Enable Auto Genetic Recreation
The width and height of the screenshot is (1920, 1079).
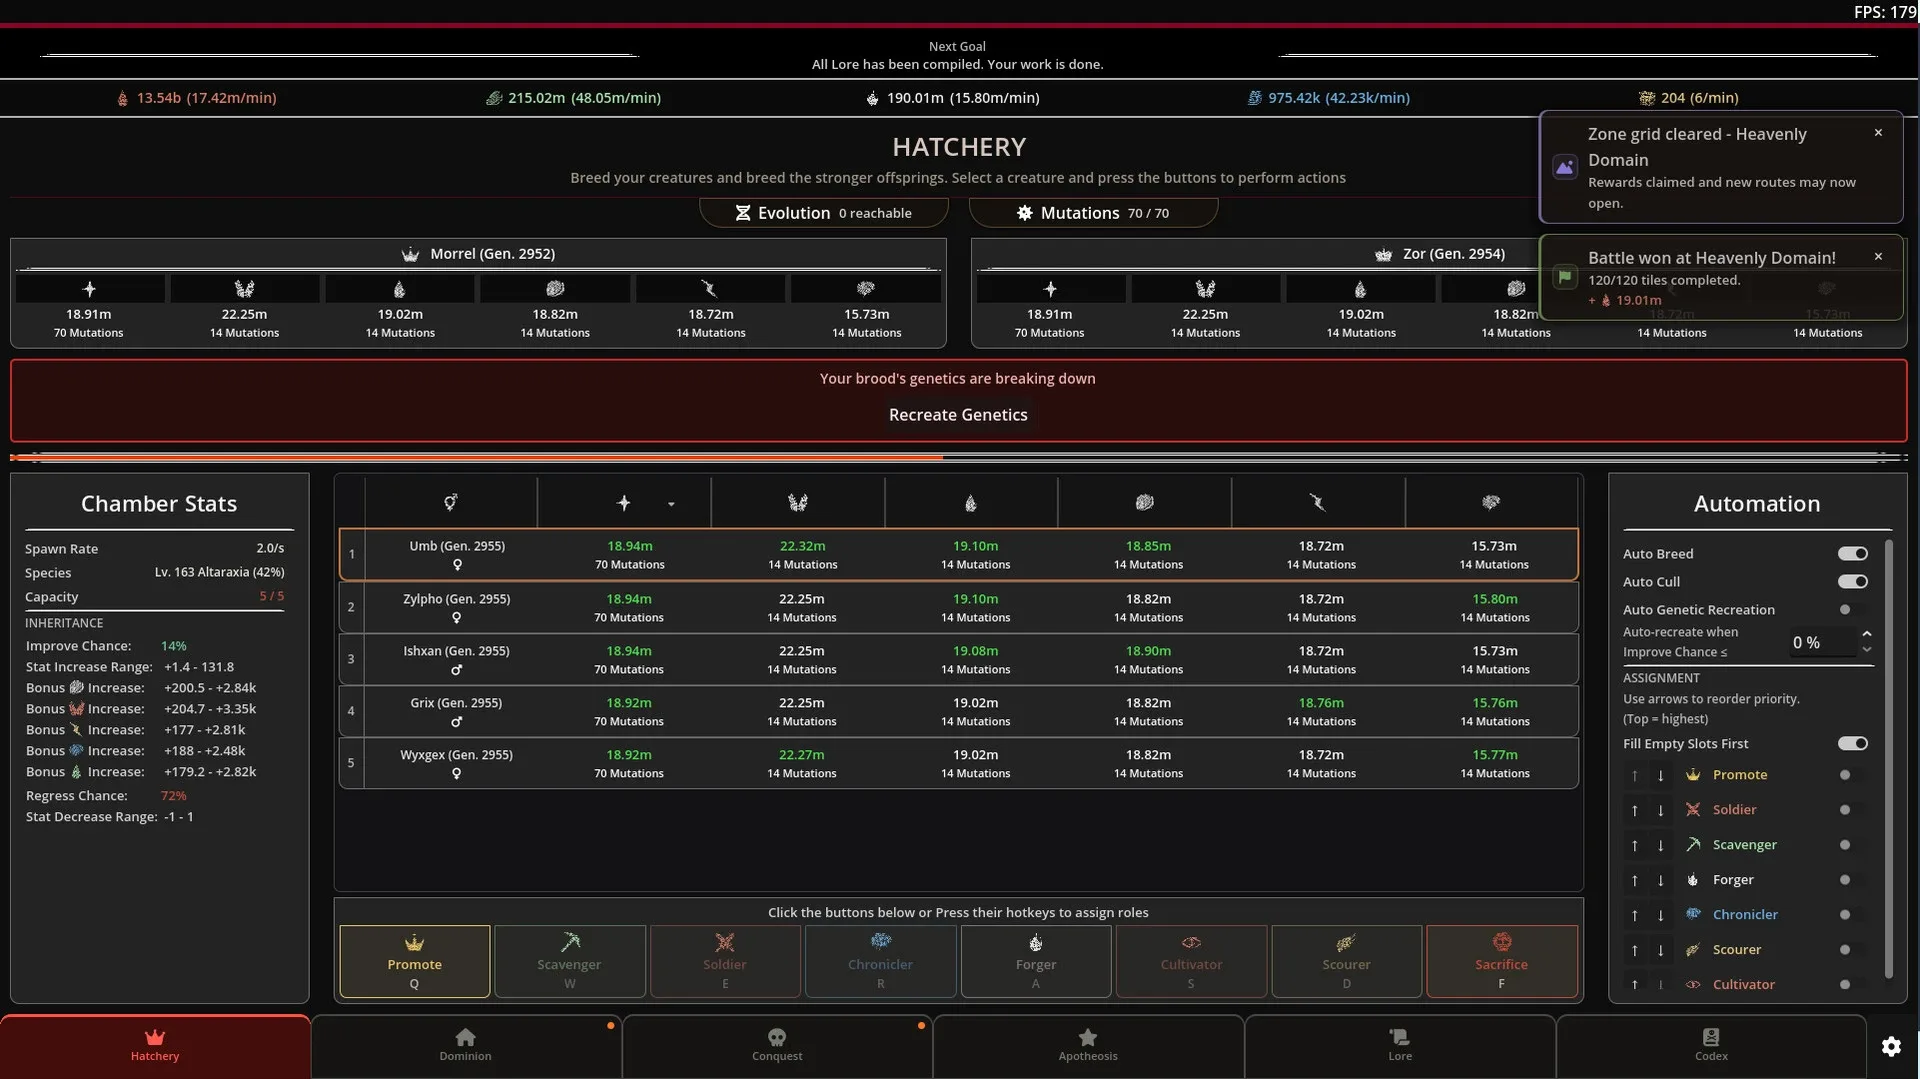tap(1846, 610)
